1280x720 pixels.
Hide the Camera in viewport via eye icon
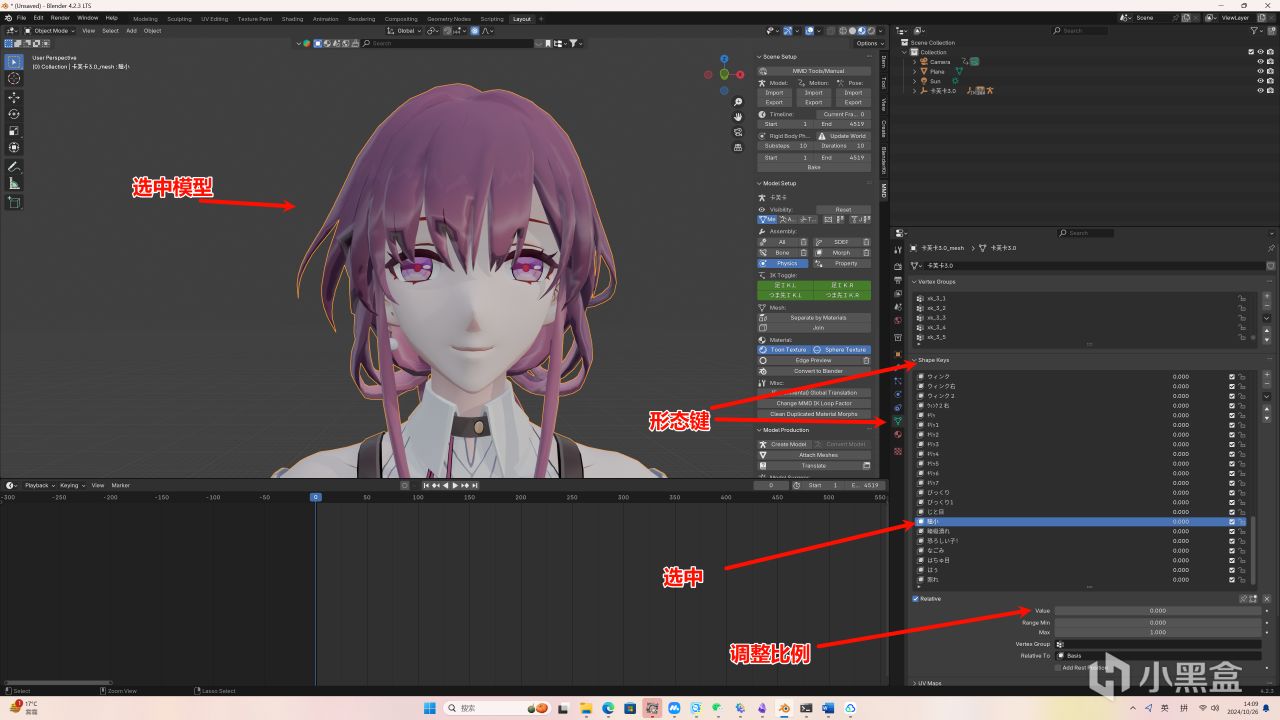coord(1260,62)
